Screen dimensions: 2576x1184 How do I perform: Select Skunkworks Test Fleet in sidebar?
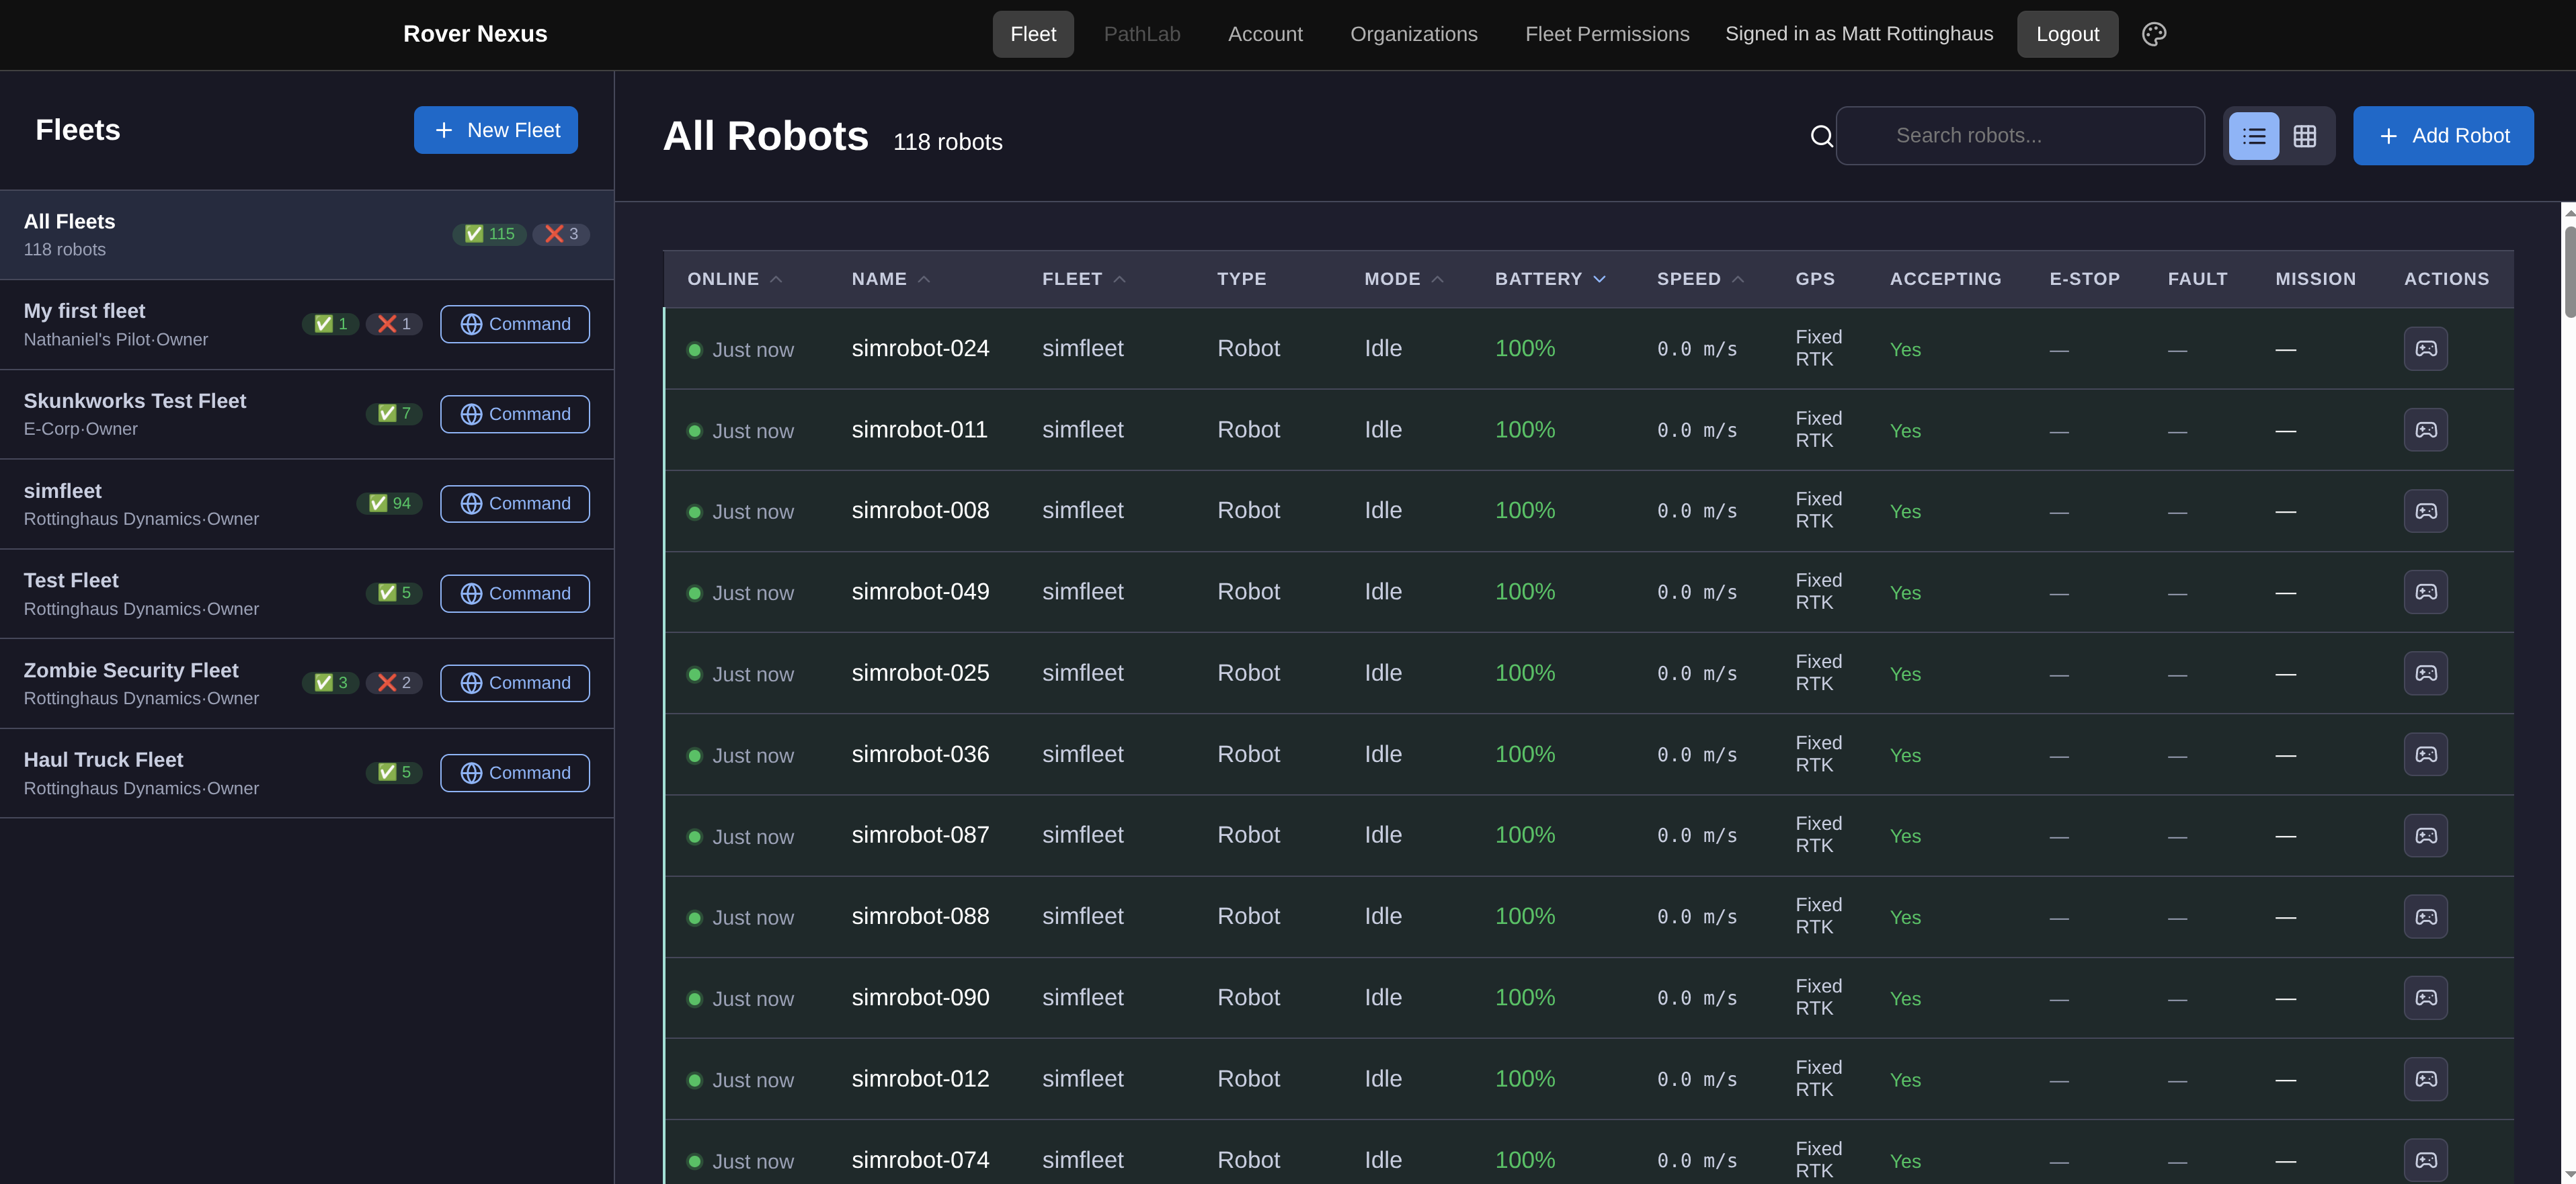pyautogui.click(x=307, y=414)
